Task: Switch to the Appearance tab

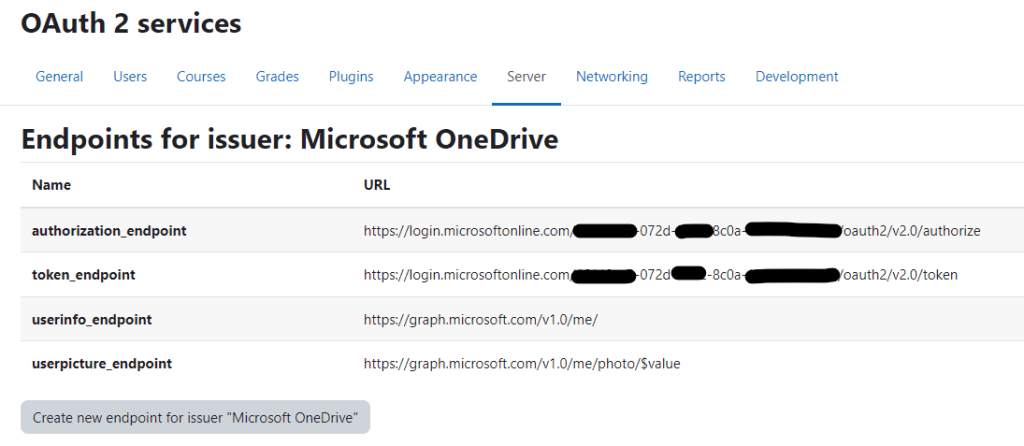Action: pos(440,77)
